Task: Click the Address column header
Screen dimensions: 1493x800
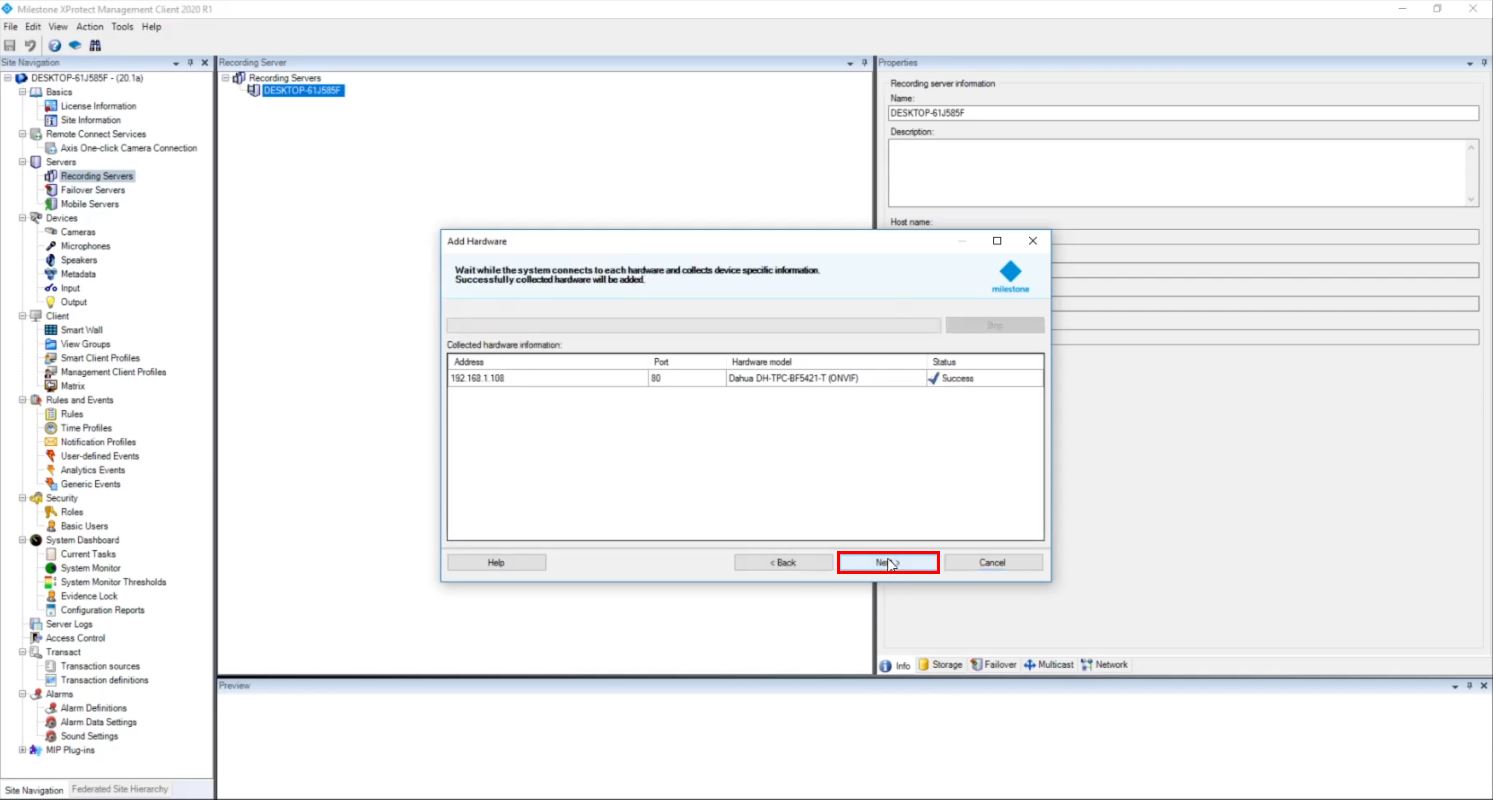Action: (548, 362)
